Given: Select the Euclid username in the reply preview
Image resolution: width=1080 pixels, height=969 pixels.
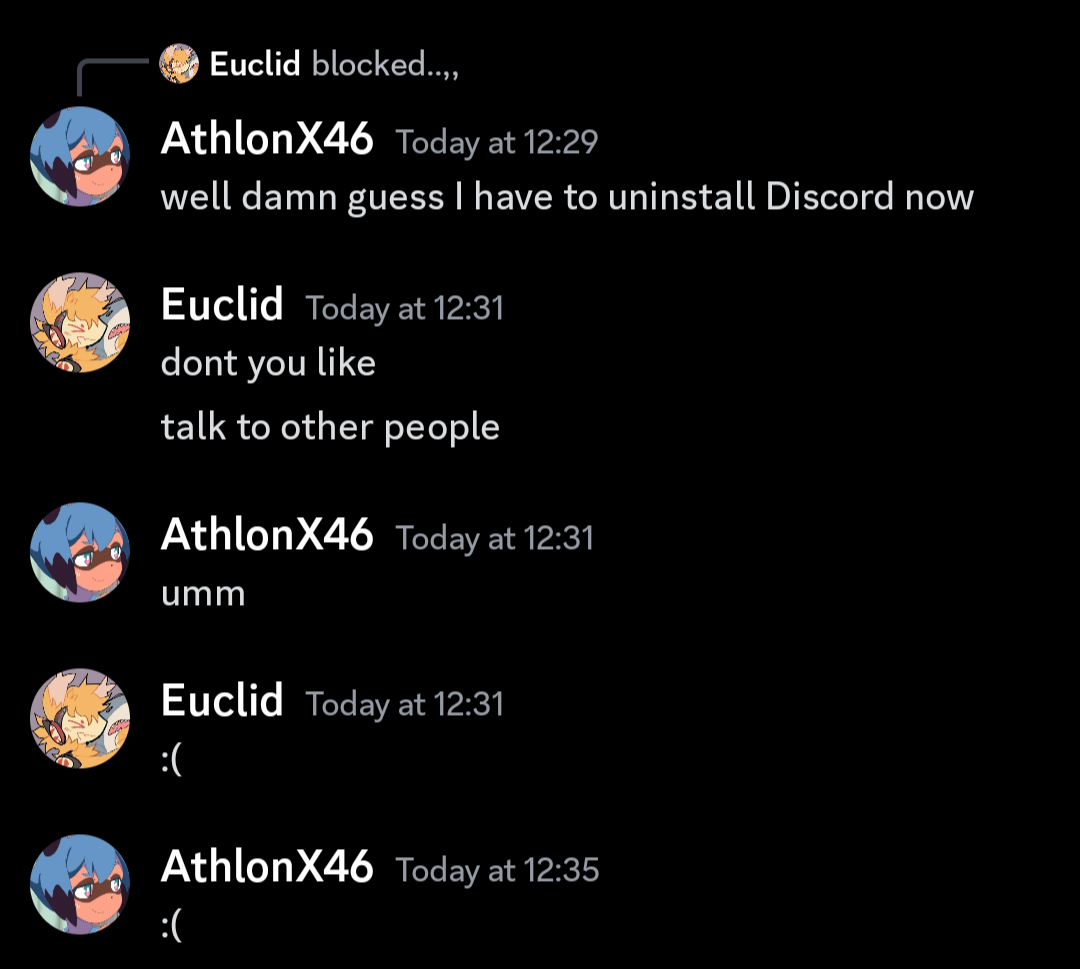Looking at the screenshot, I should click(255, 65).
